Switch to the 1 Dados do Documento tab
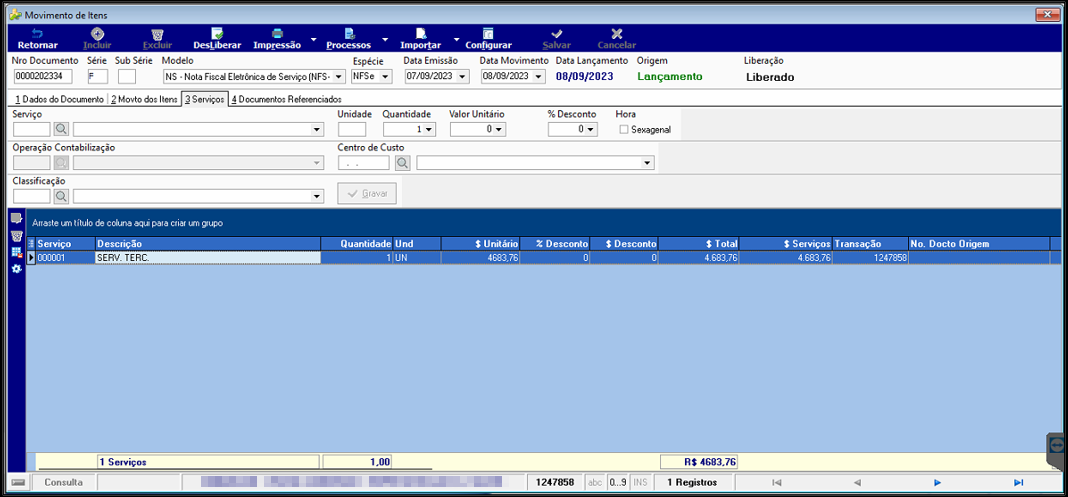This screenshot has width=1068, height=497. [x=59, y=99]
